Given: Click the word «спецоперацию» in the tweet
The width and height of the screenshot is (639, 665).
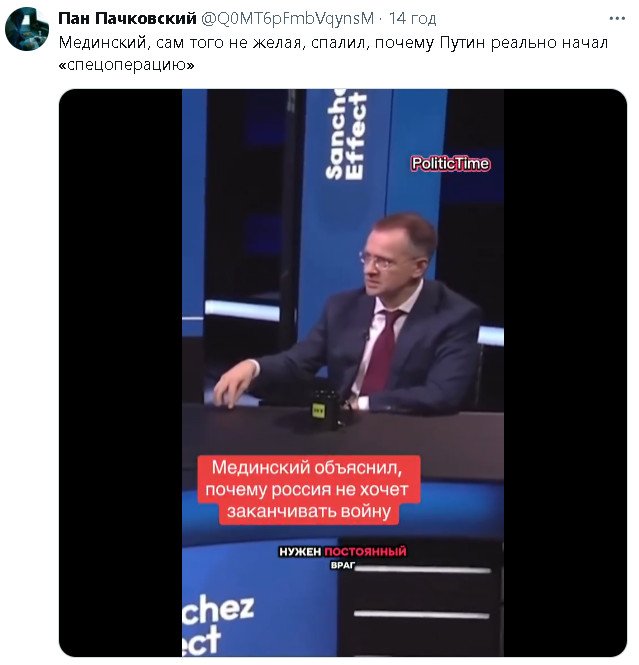Looking at the screenshot, I should [126, 65].
